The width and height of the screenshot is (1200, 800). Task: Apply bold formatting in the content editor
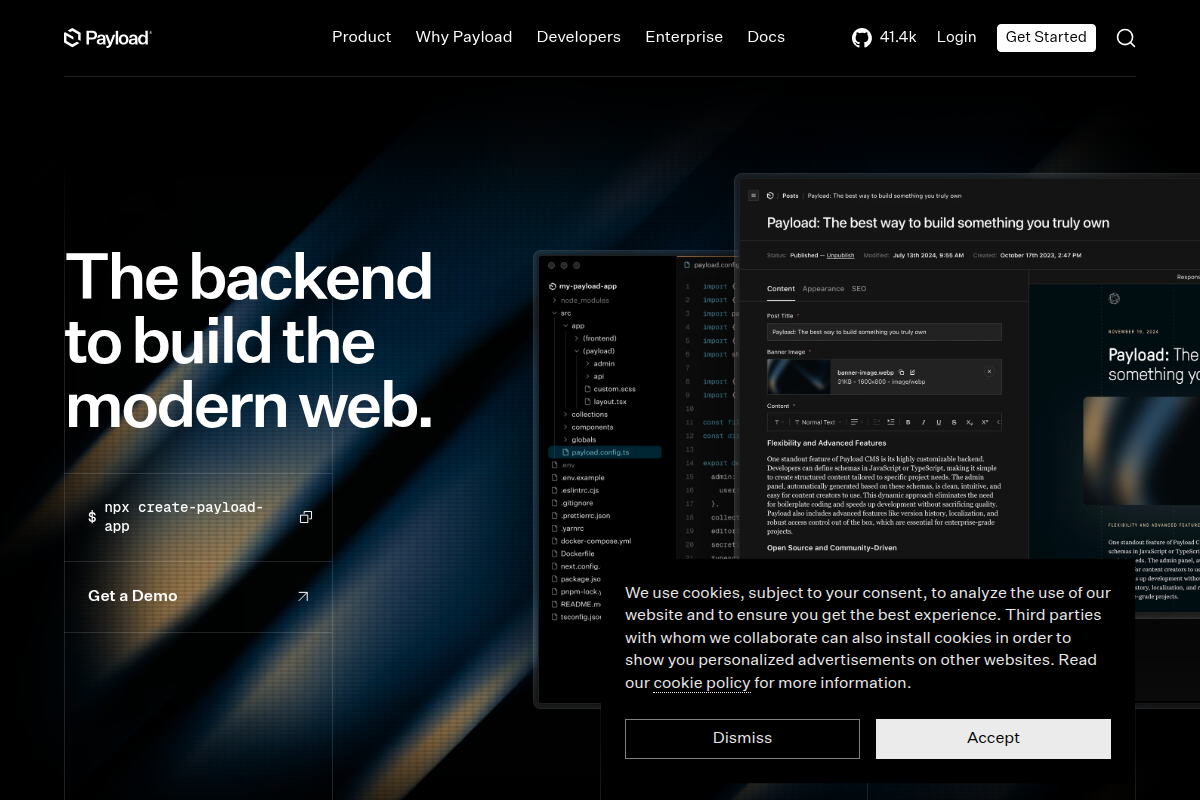[x=908, y=422]
